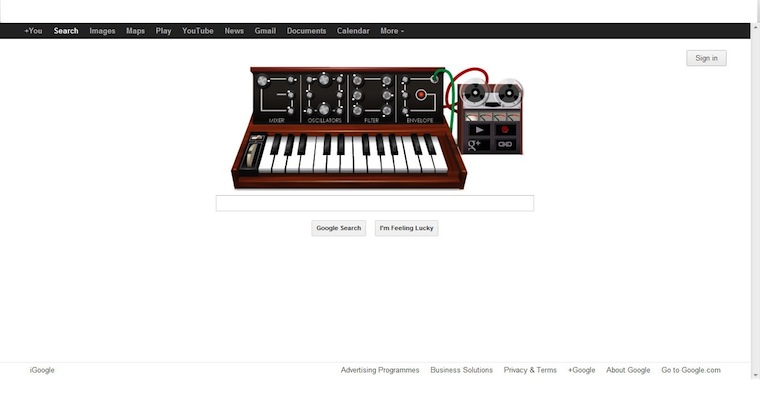This screenshot has height=400, width=760.
Task: Hit the red record button on recorder
Action: coord(505,130)
